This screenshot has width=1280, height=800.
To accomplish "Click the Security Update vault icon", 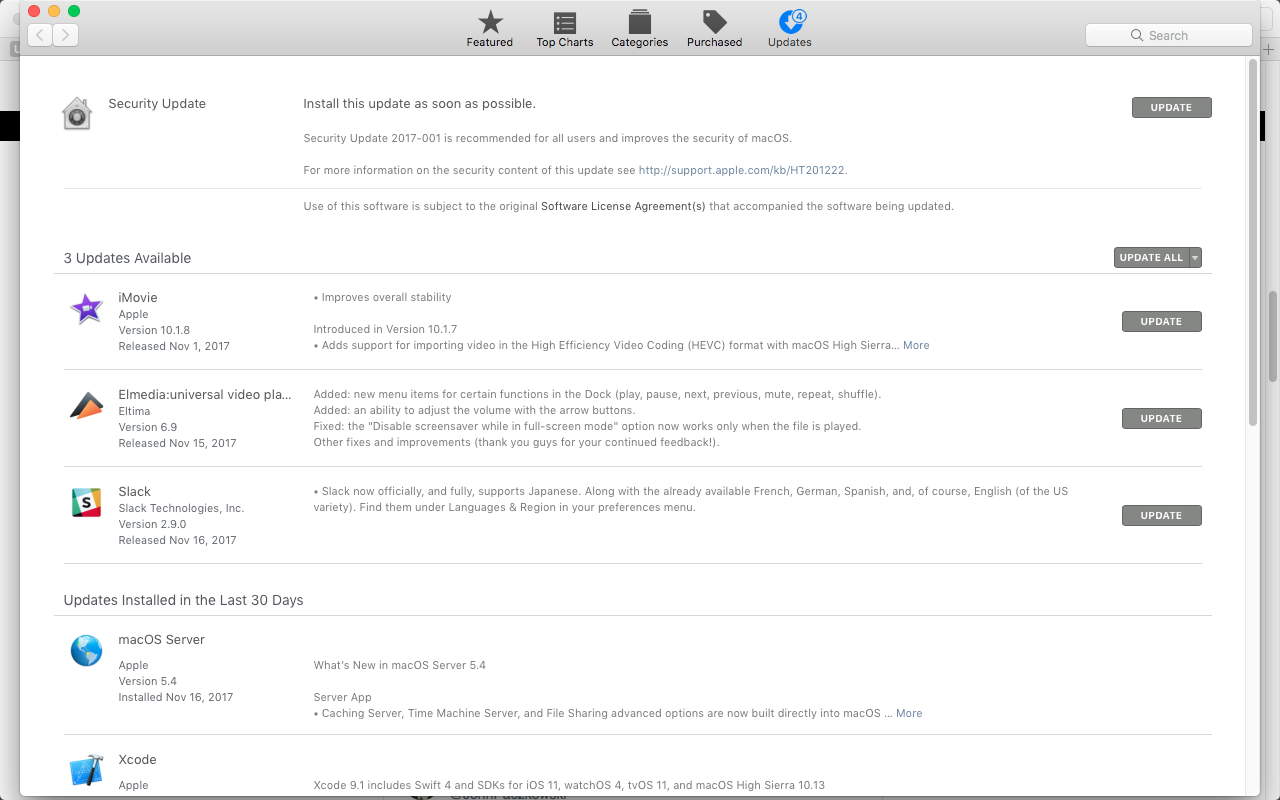I will pos(77,113).
